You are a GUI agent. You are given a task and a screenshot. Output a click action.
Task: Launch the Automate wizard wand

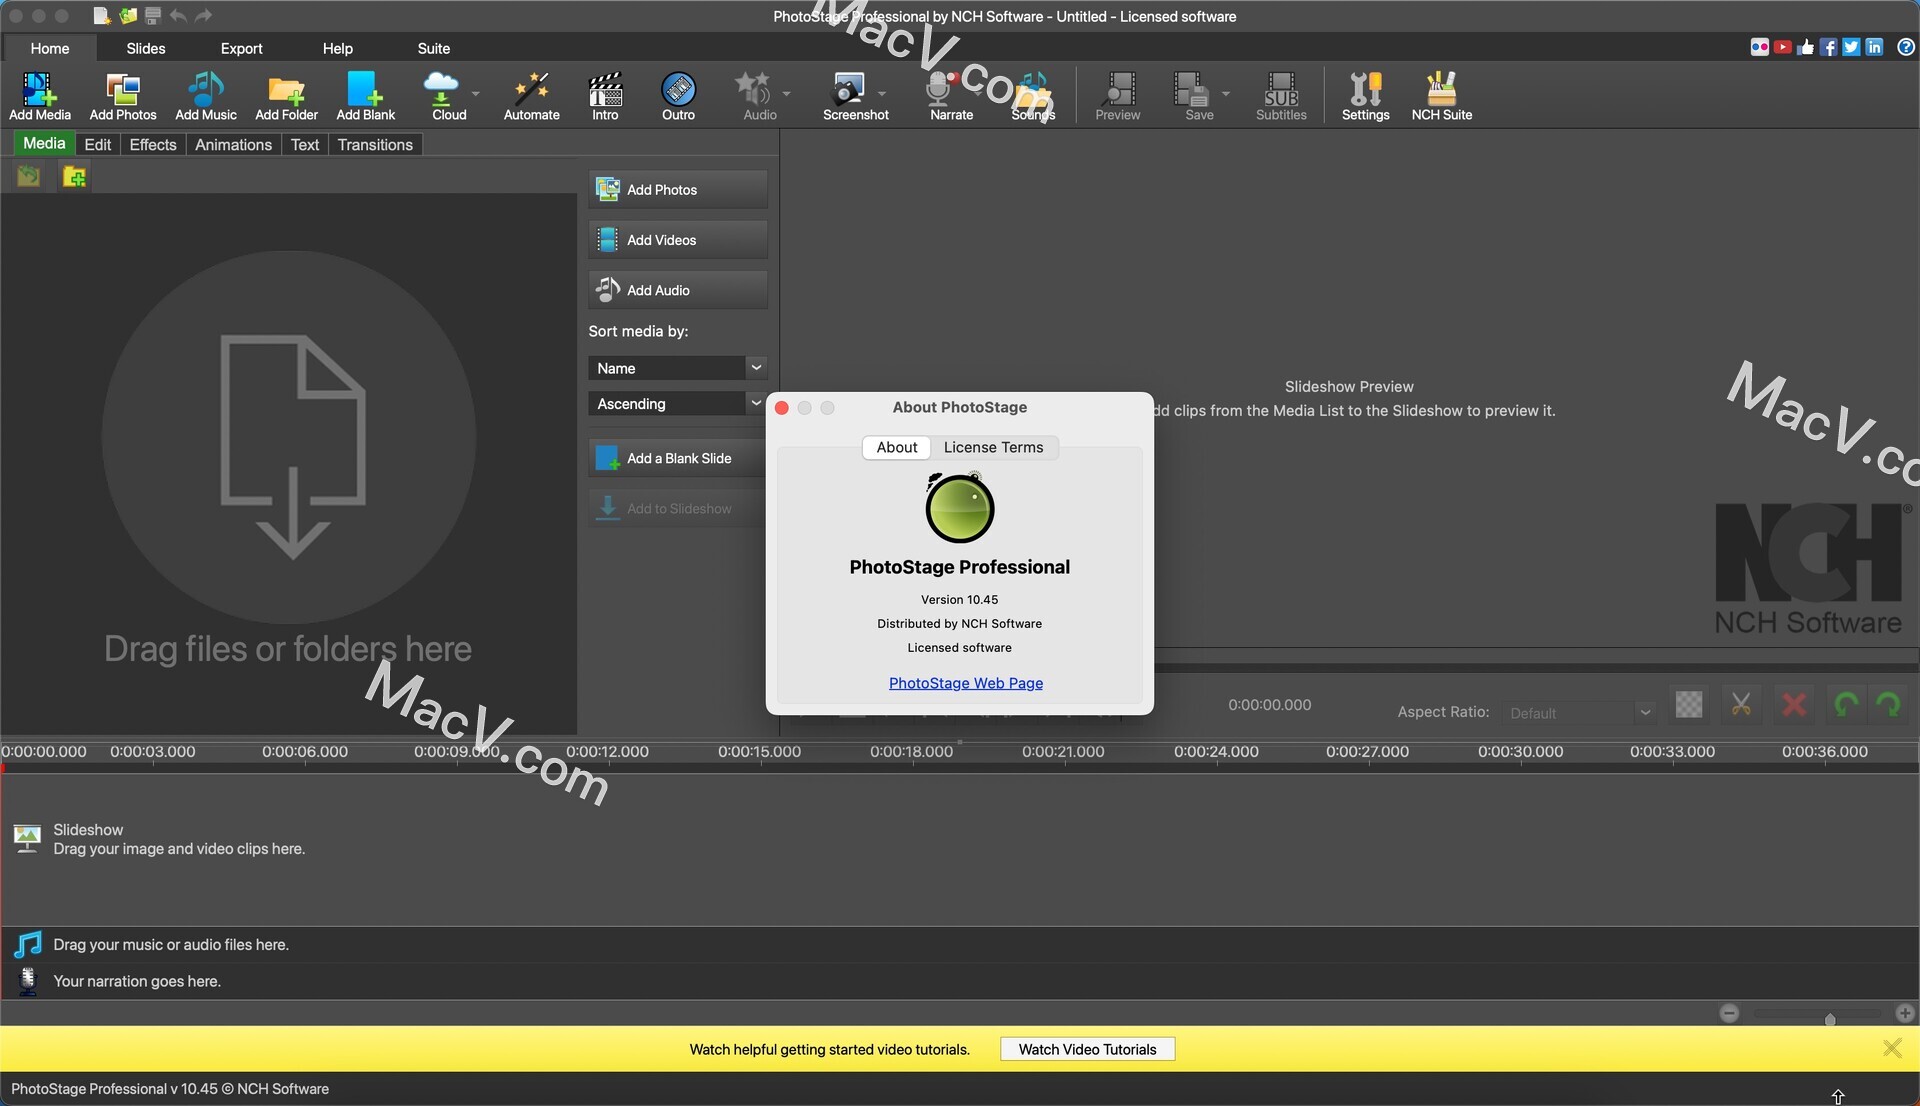(531, 96)
